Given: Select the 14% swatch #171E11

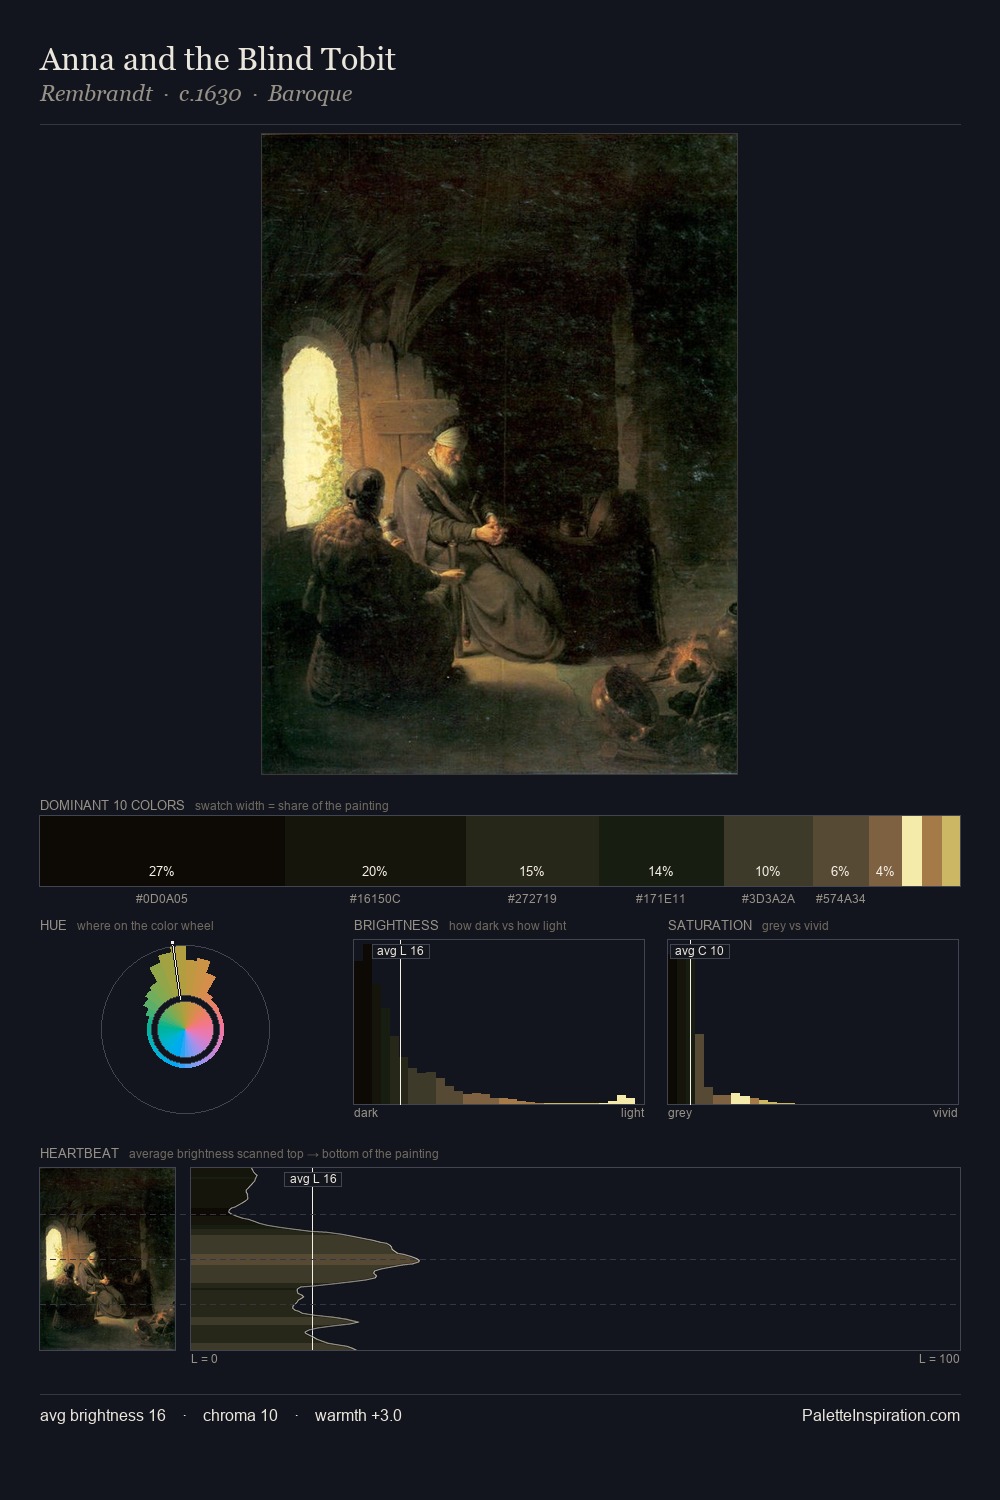Looking at the screenshot, I should click(661, 851).
